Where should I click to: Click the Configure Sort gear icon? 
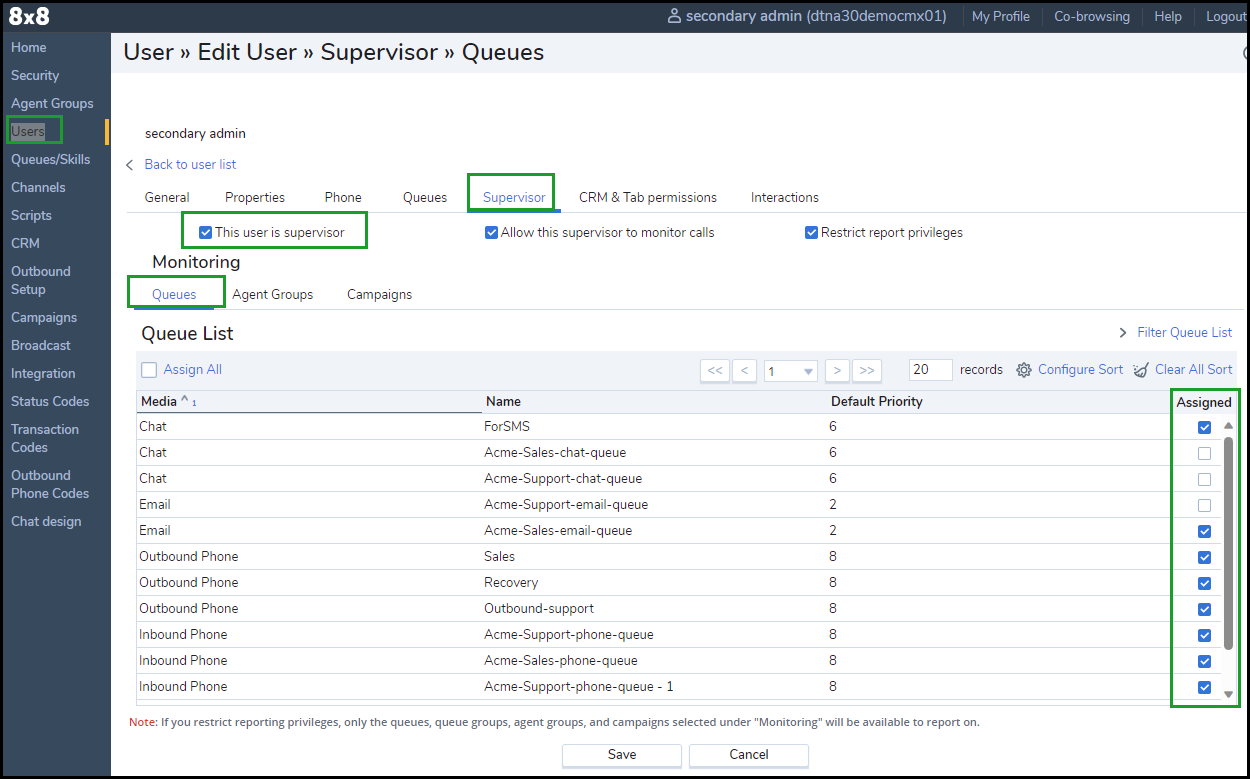pos(1024,370)
